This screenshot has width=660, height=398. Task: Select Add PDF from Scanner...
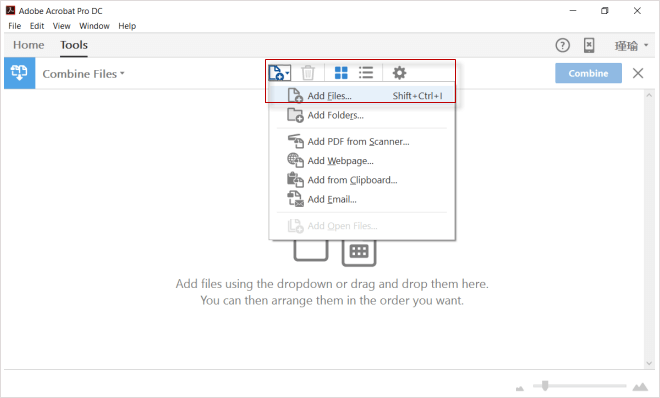pyautogui.click(x=362, y=141)
